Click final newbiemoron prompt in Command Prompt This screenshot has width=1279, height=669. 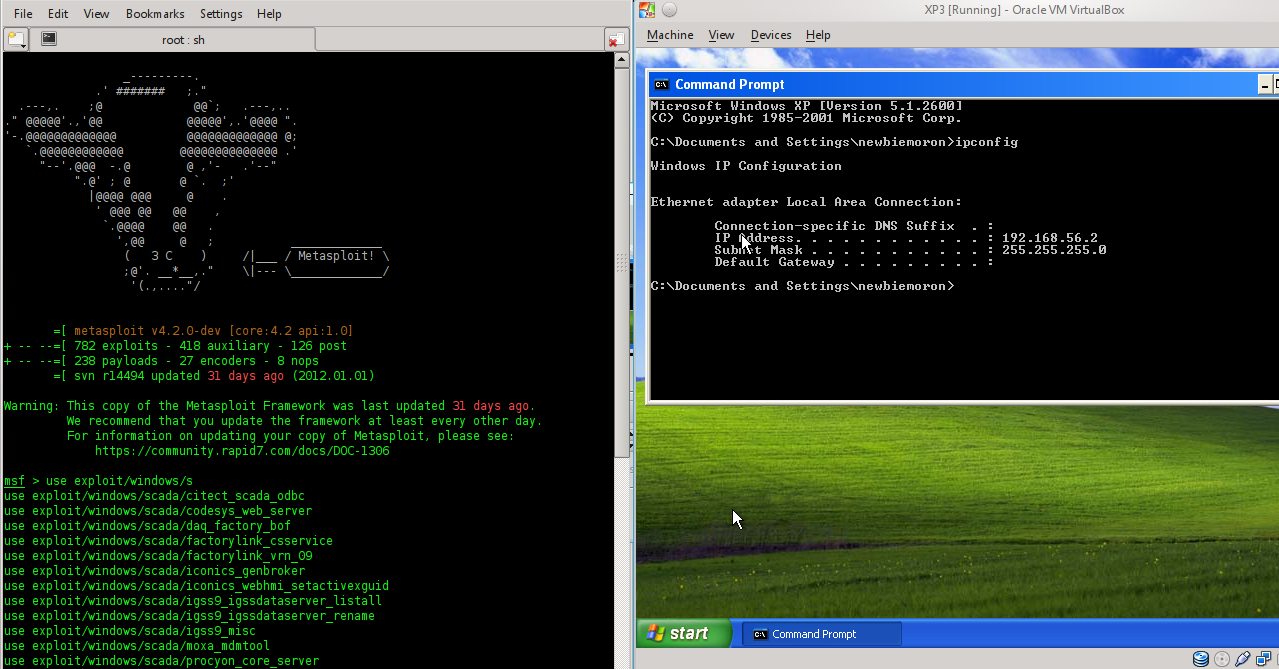click(802, 286)
